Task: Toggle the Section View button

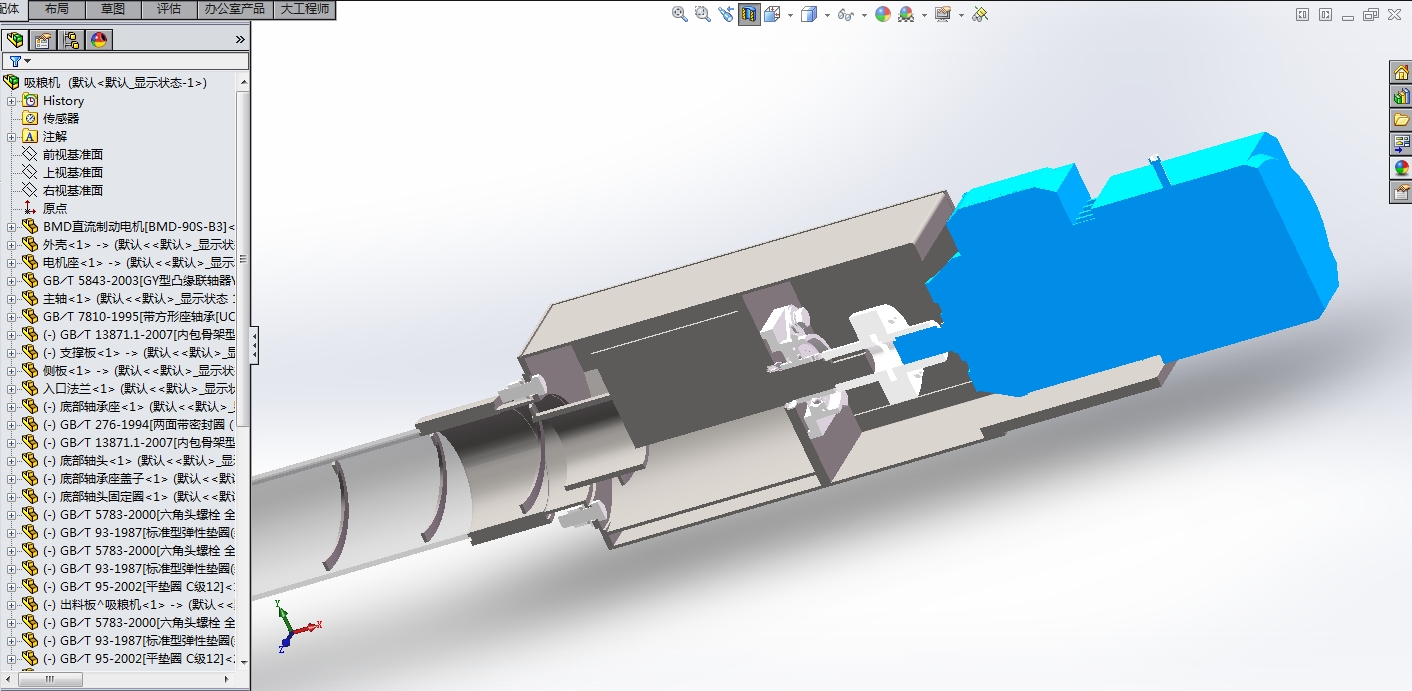Action: (749, 14)
